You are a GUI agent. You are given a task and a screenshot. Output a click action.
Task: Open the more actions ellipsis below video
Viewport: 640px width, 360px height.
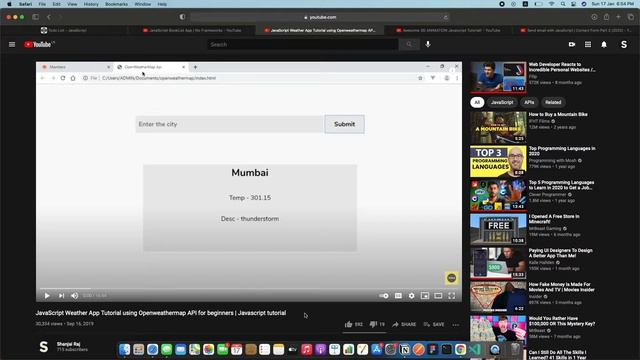point(456,324)
